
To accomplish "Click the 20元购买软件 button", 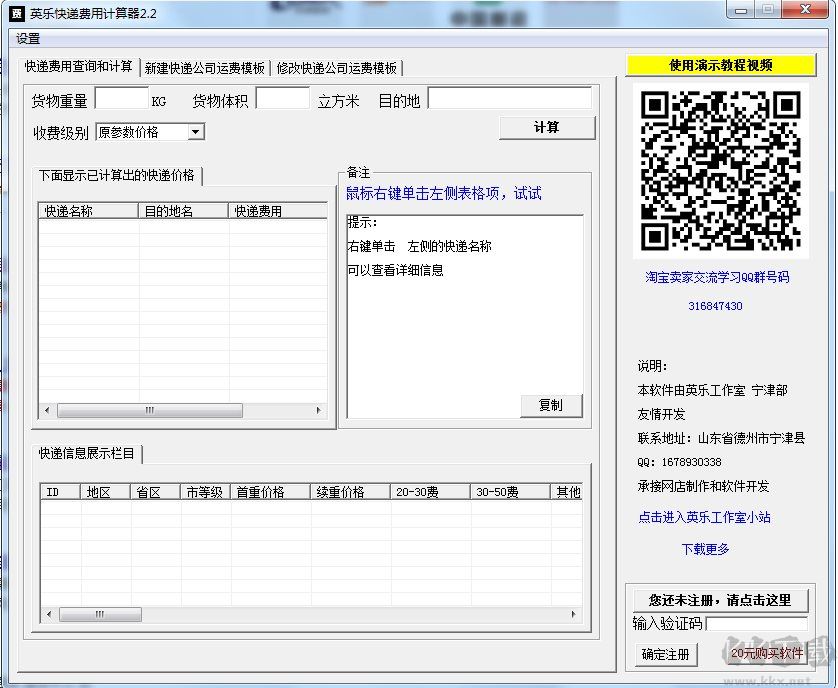I will click(766, 654).
